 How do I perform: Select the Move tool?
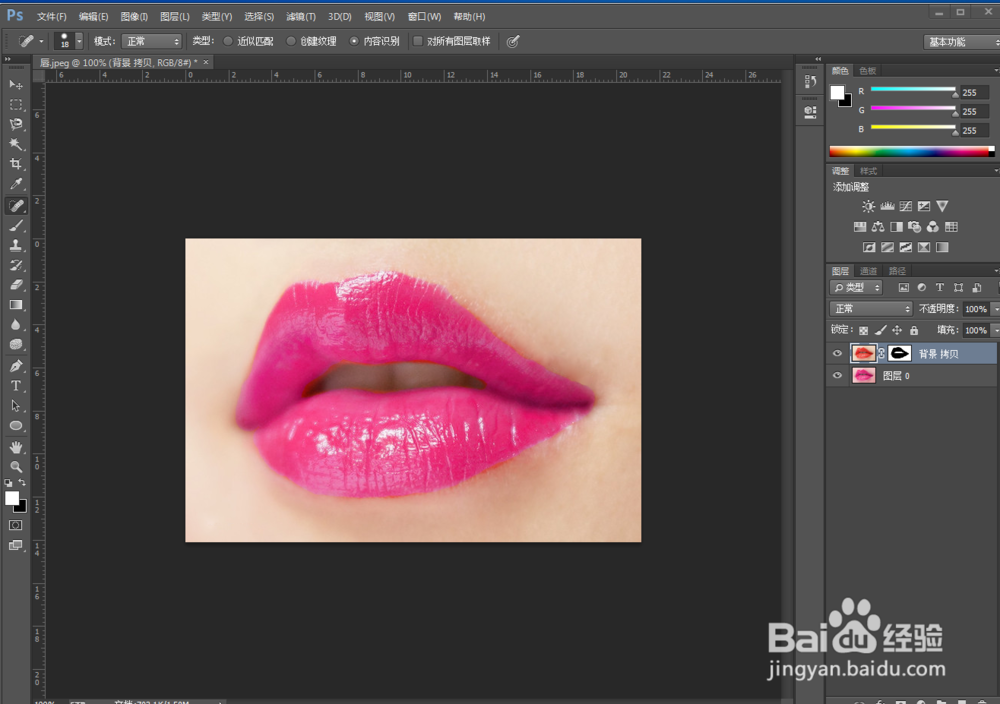click(x=16, y=85)
